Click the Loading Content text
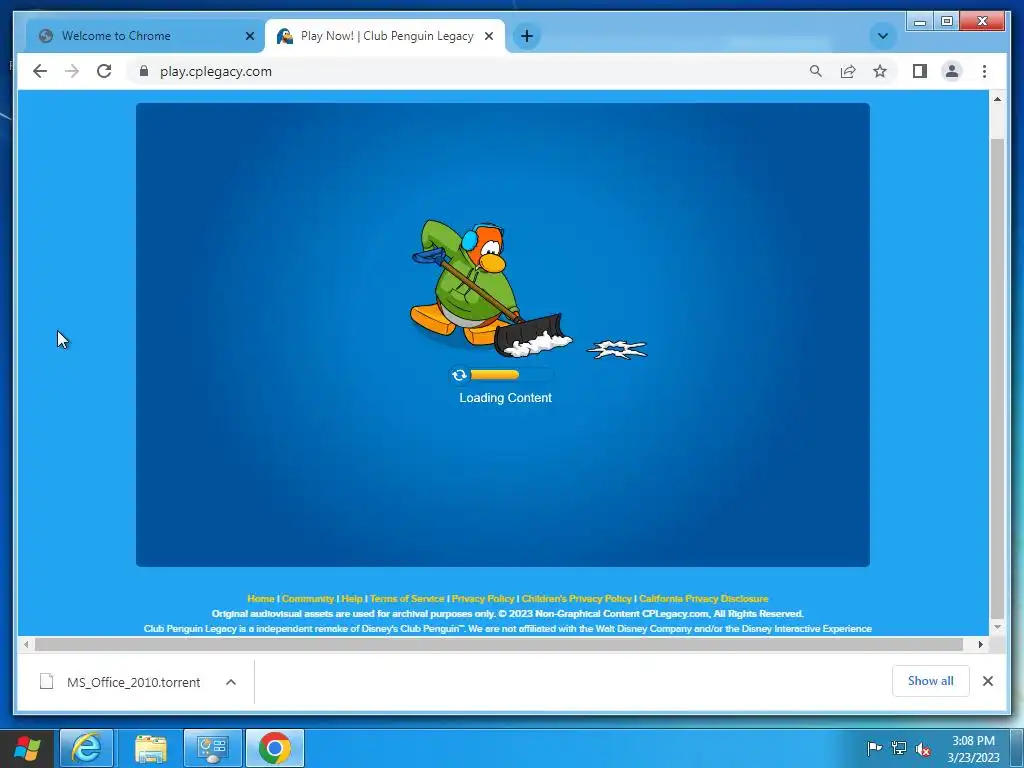 coord(505,398)
